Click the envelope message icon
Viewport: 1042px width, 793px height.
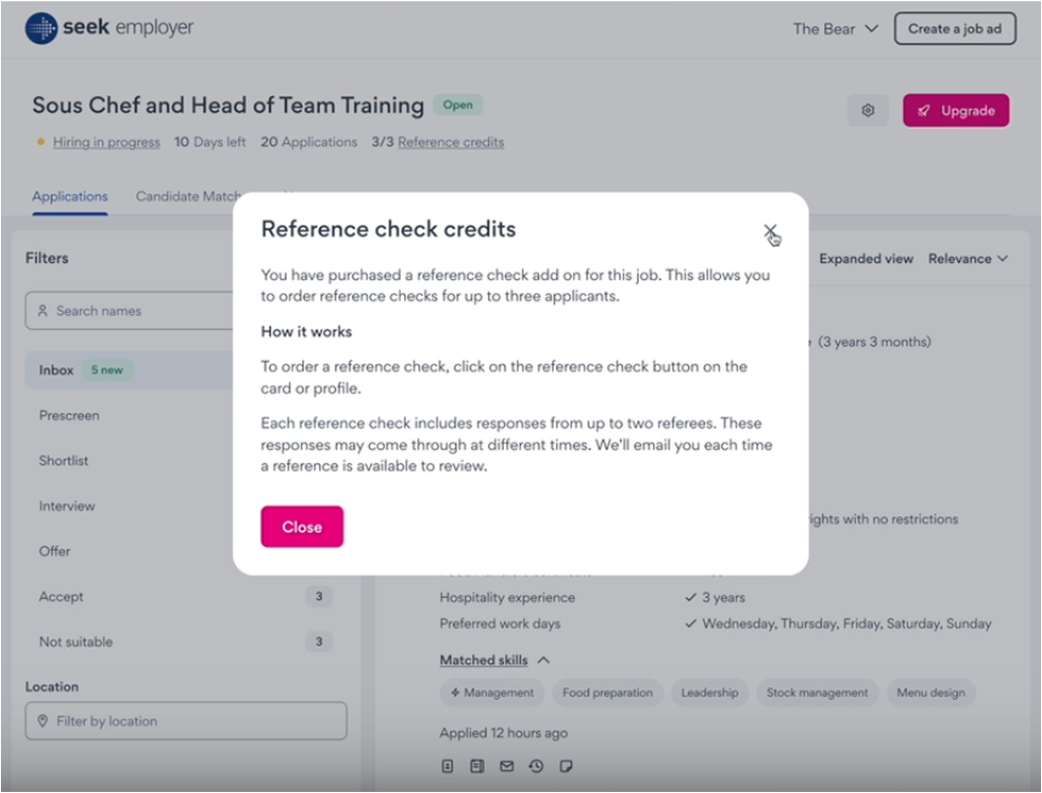tap(507, 767)
